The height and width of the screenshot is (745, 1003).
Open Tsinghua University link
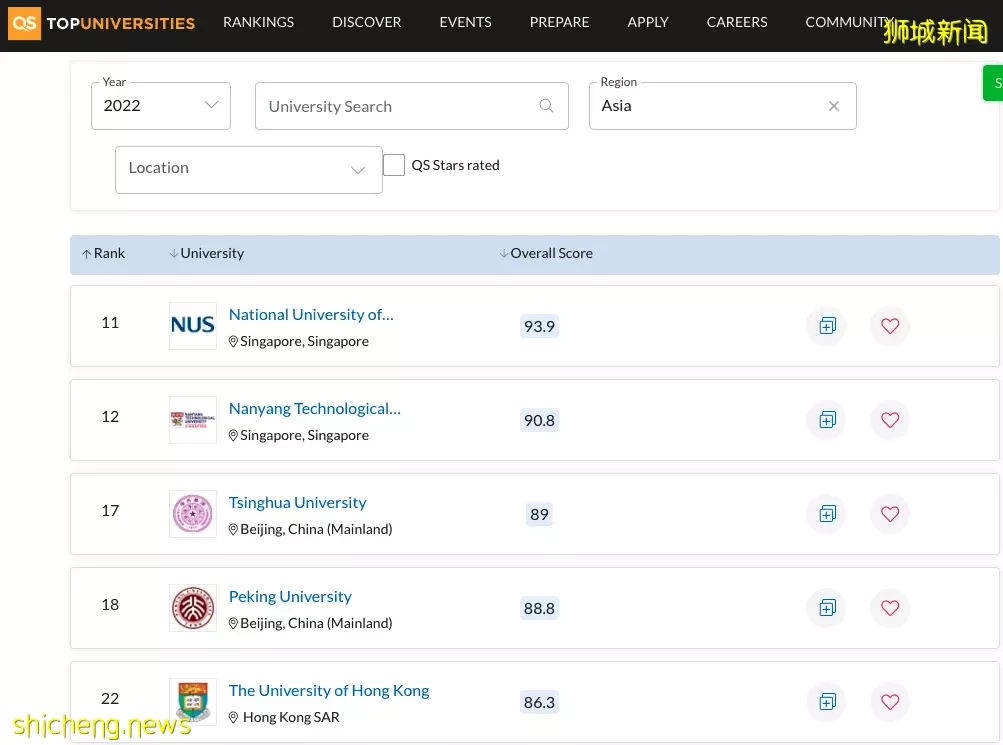[297, 503]
